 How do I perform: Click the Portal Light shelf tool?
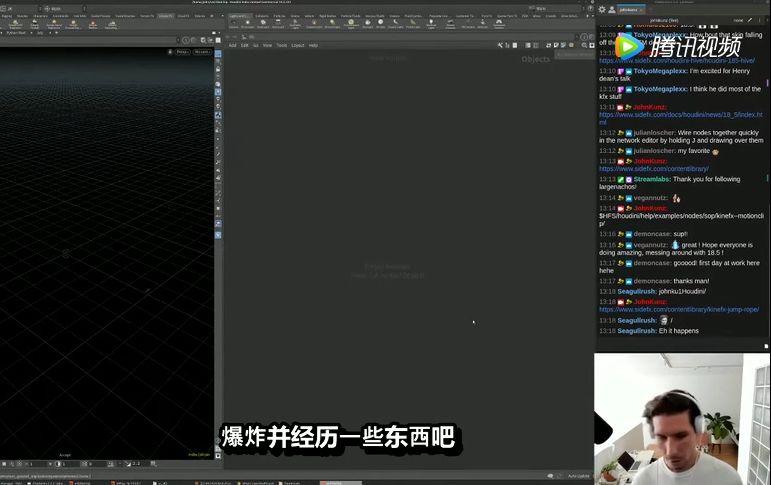pos(413,23)
